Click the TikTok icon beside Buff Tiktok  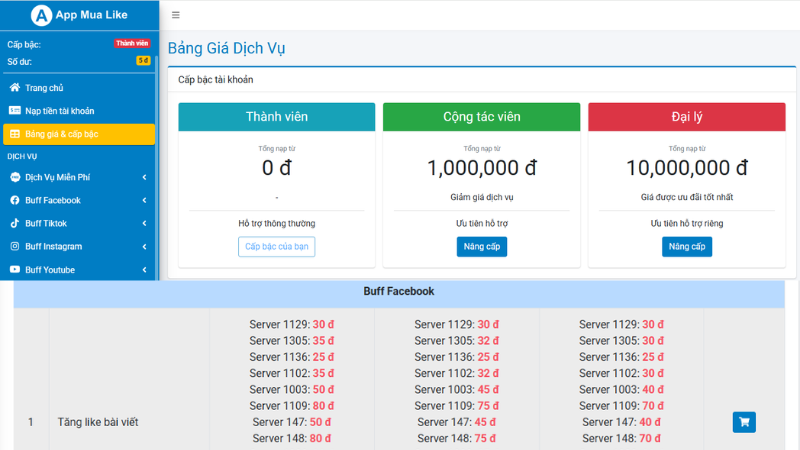(x=15, y=223)
